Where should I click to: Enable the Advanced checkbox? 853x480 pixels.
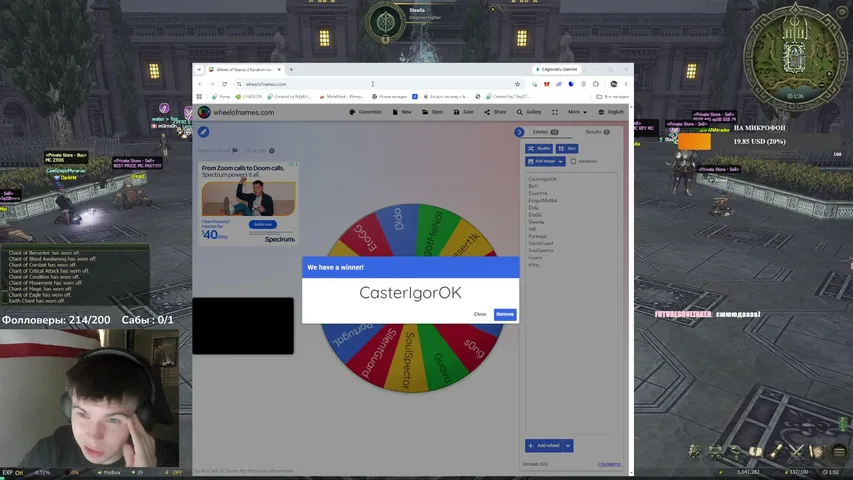tap(573, 161)
